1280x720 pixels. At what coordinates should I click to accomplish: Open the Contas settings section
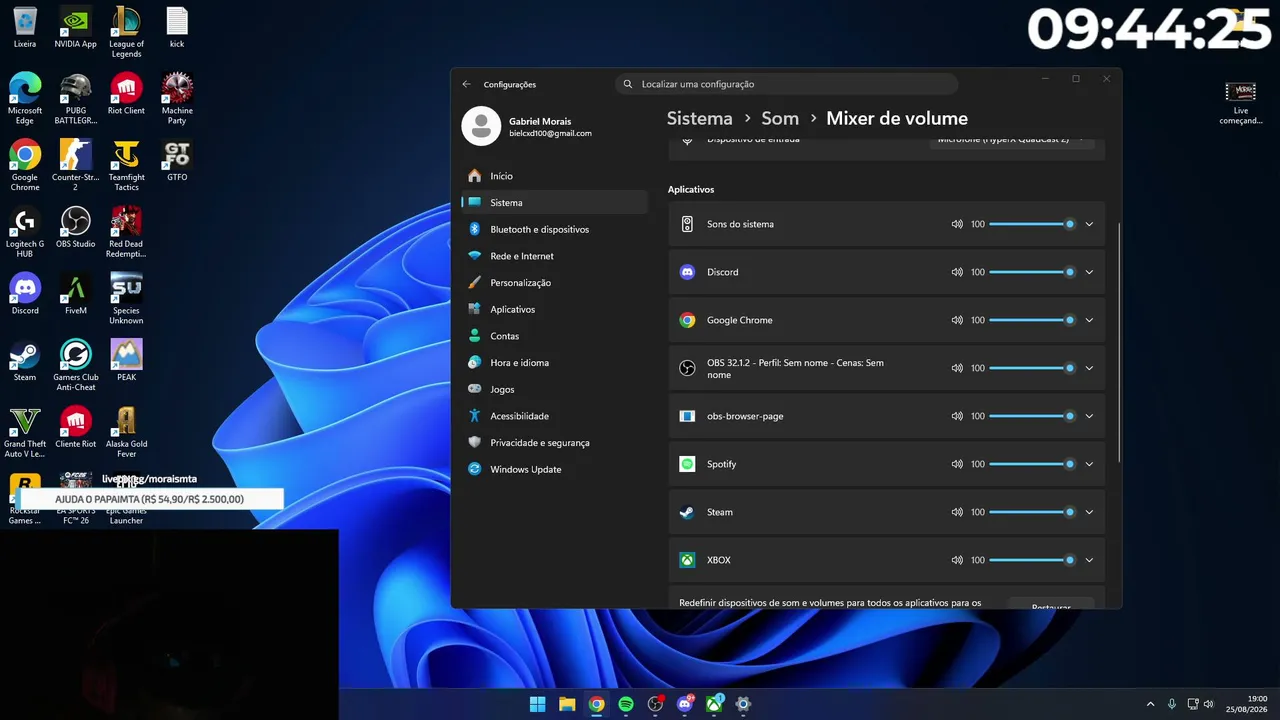click(x=555, y=336)
